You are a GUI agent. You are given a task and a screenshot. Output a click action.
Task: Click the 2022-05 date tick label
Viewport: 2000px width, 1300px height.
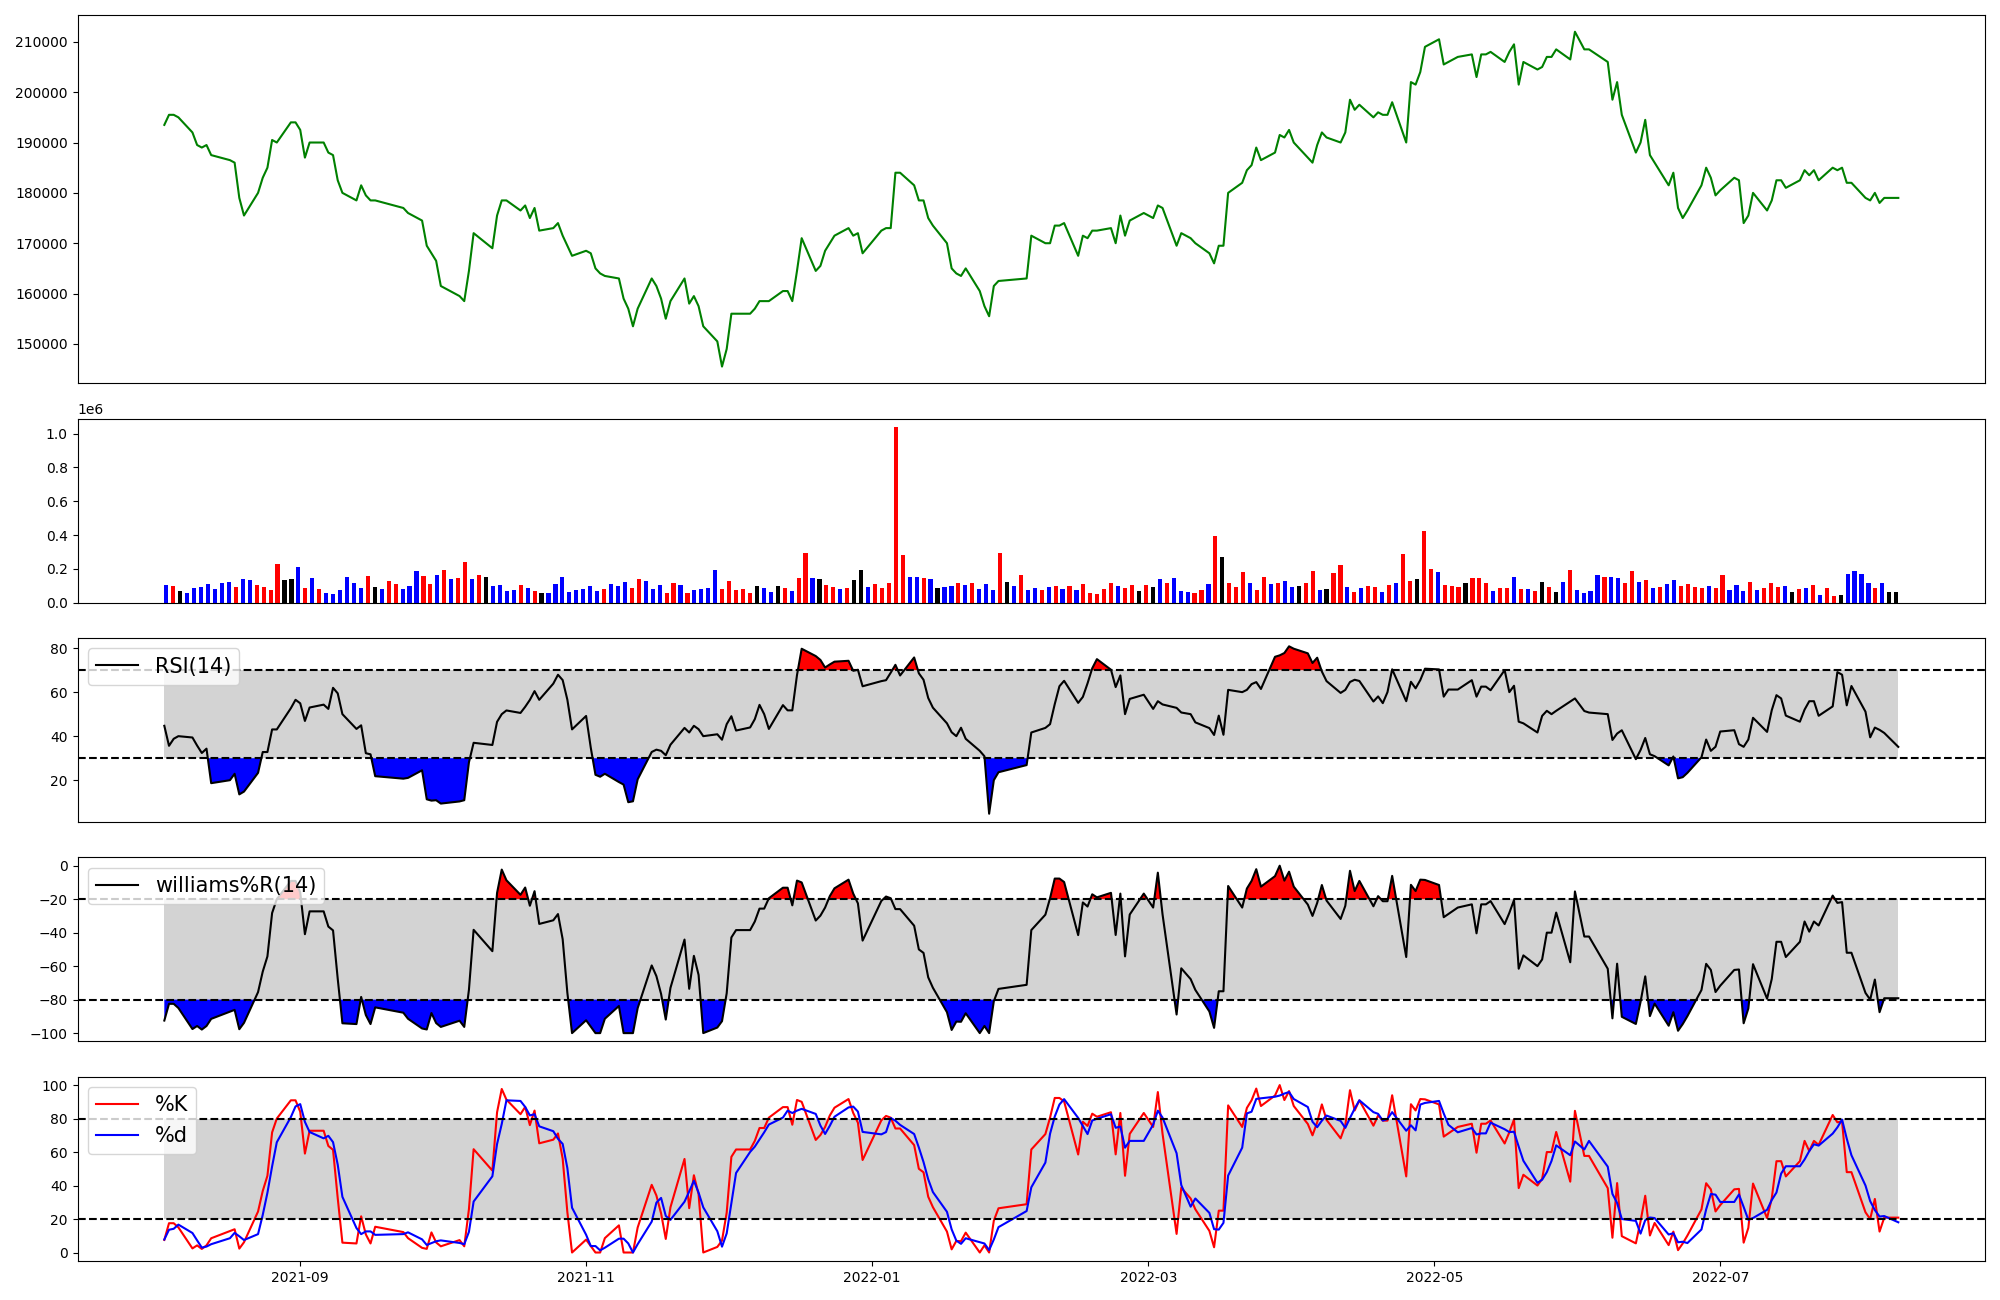[1434, 1277]
